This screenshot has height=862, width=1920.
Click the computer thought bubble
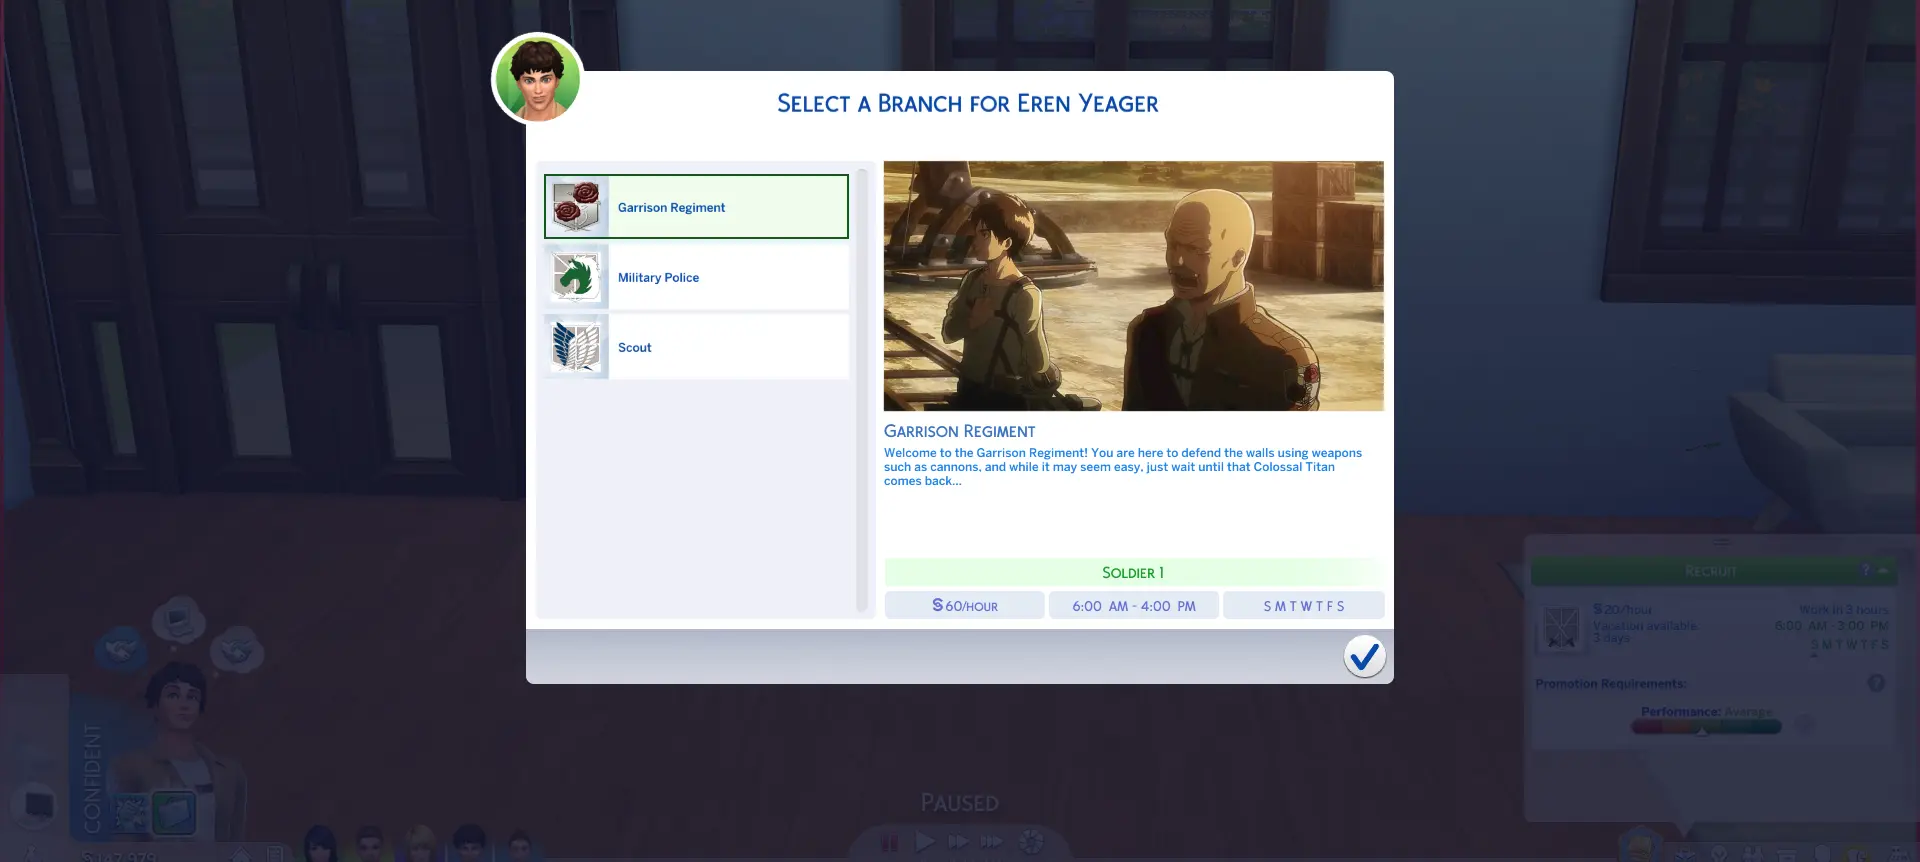coord(179,621)
